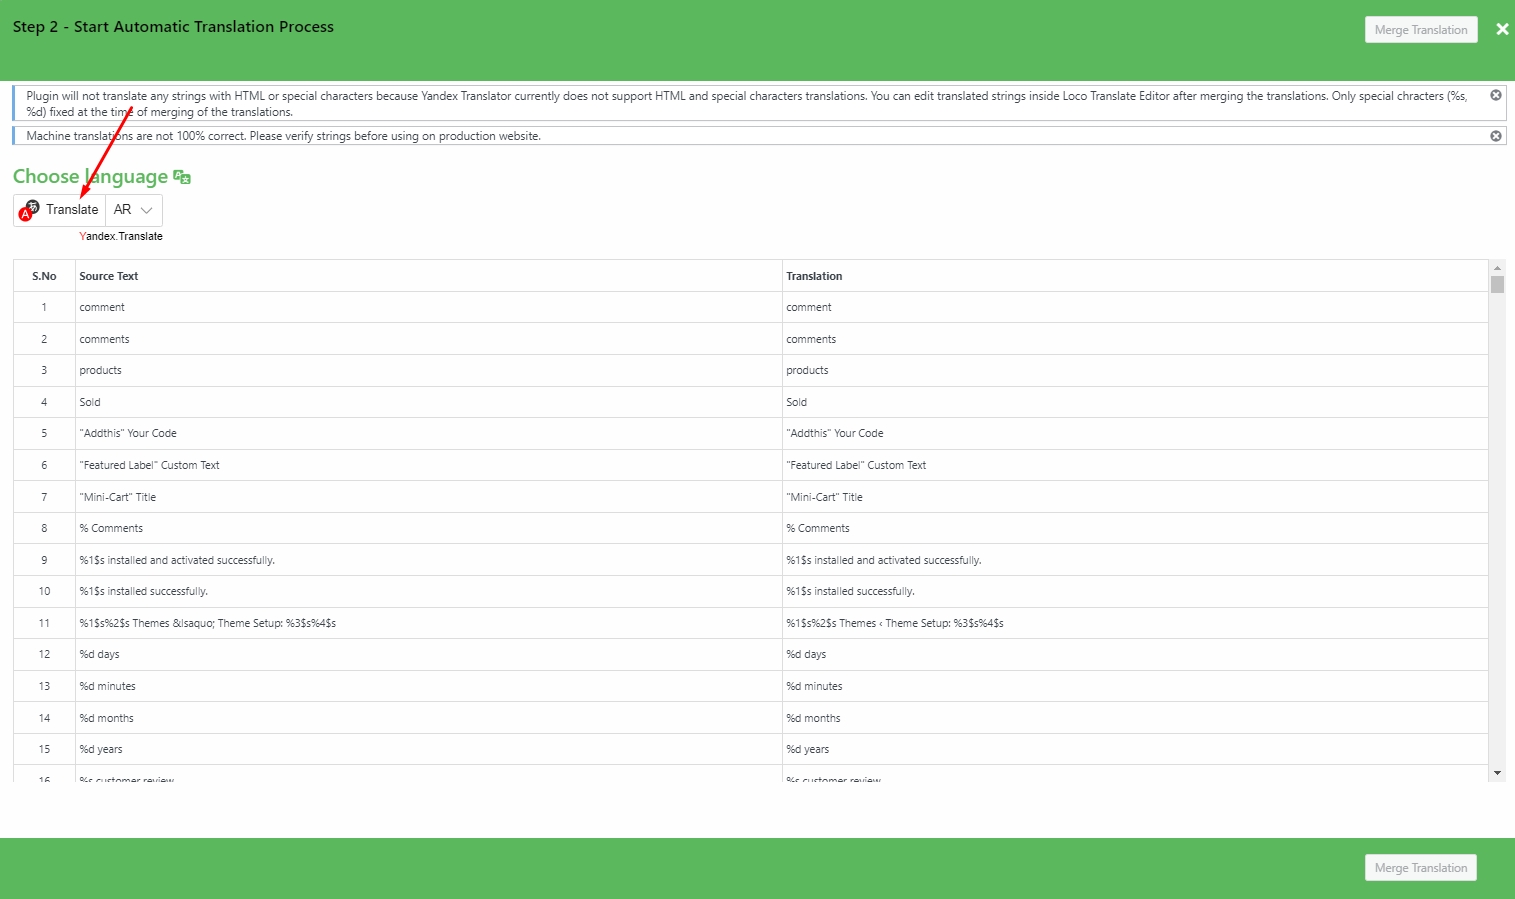1515x899 pixels.
Task: Select the "Mini-Cart" Title source text cell
Action: point(118,497)
